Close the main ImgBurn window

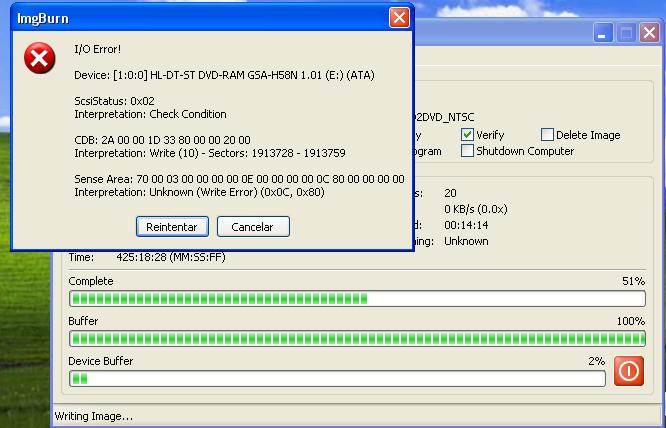click(x=649, y=33)
